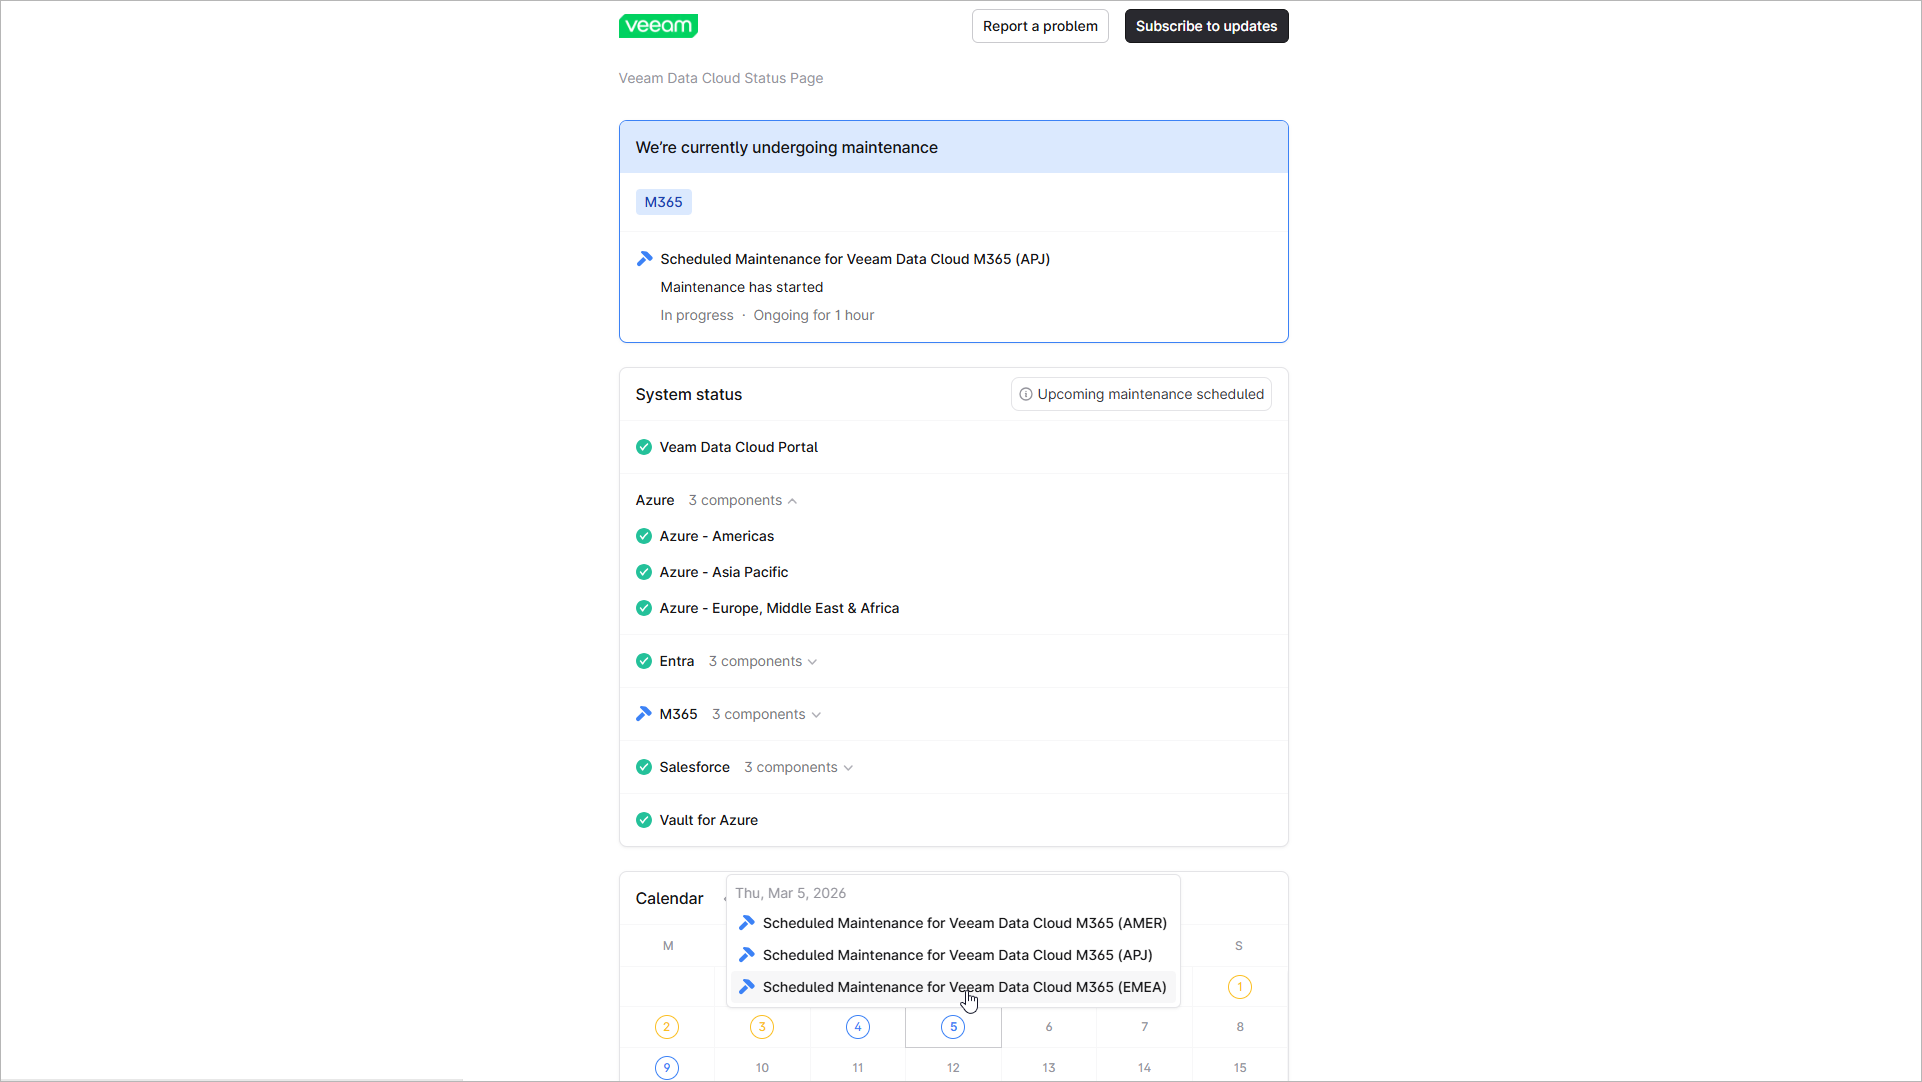Click green check beside Veam Data Cloud Portal
Image resolution: width=1922 pixels, height=1082 pixels.
[644, 447]
